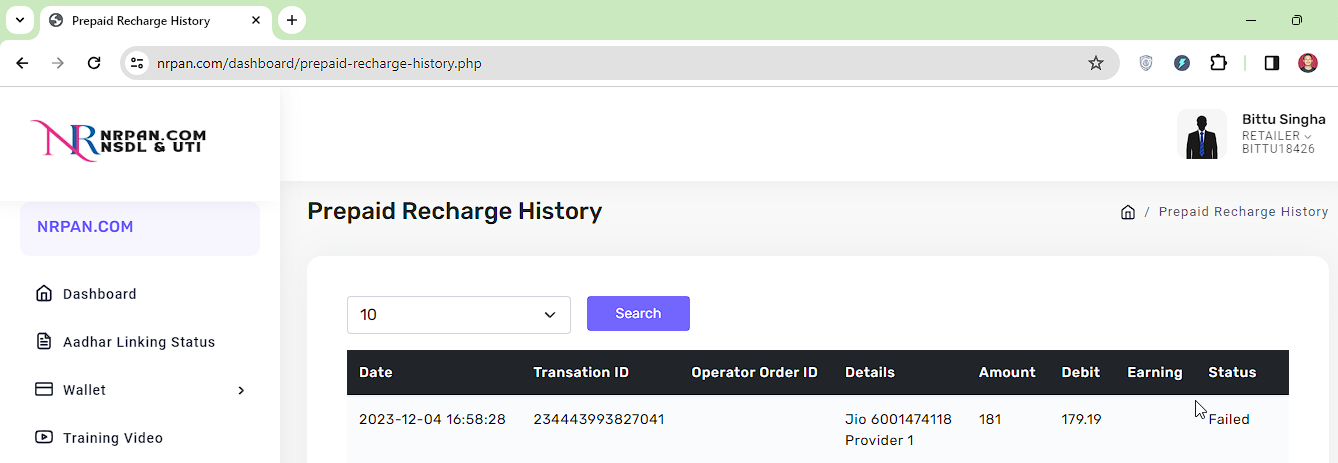Click the Dashboard house icon in sidebar
The width and height of the screenshot is (1338, 463).
coord(44,294)
